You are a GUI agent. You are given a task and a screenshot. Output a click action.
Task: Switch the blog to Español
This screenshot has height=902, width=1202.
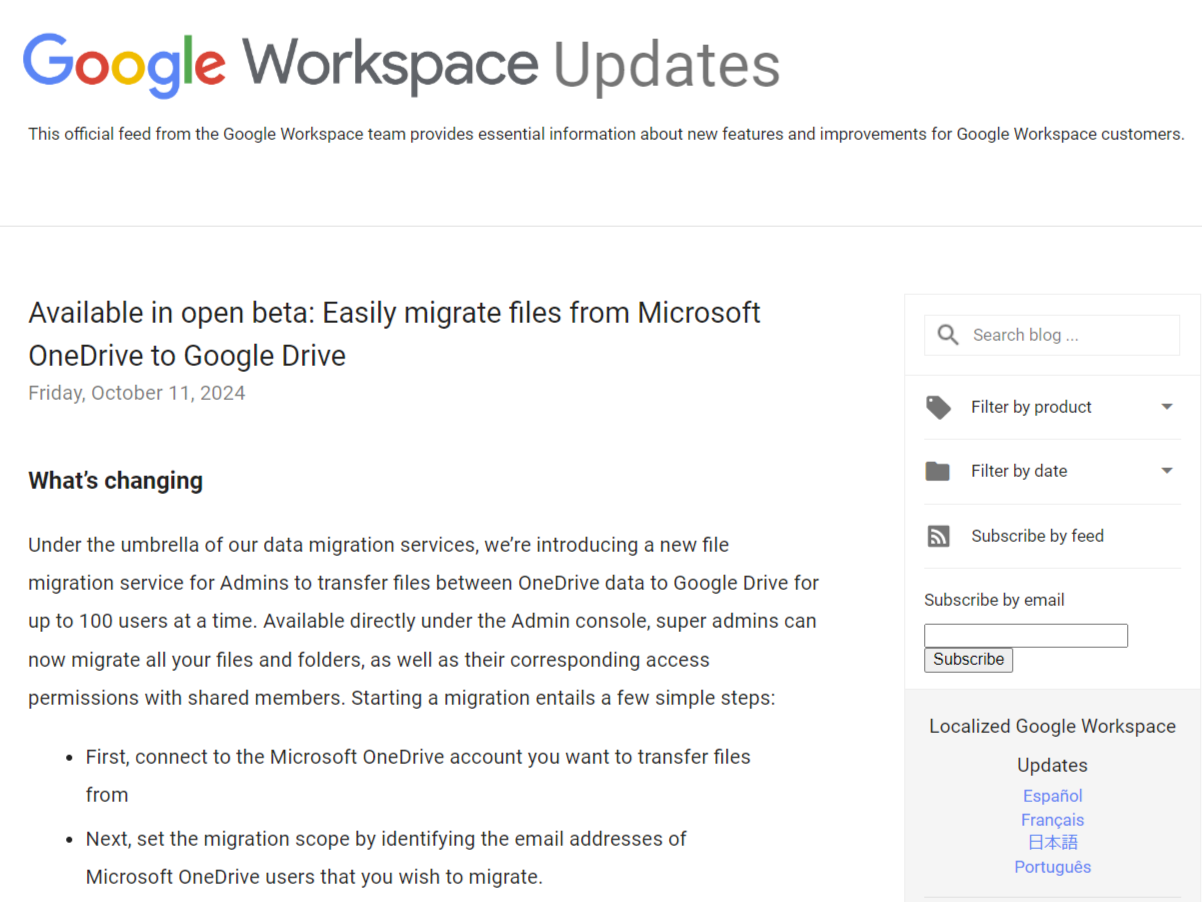point(1052,795)
